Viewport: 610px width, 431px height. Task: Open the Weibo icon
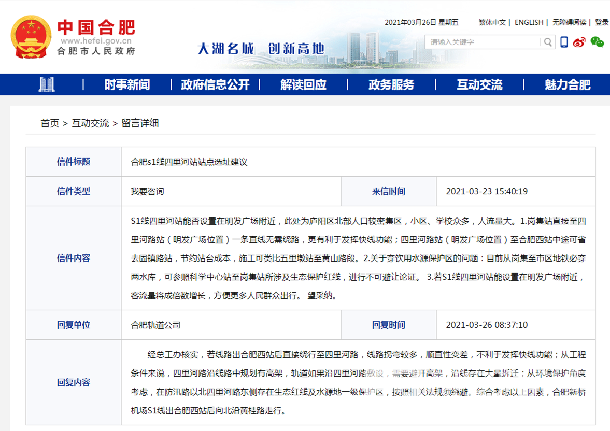(579, 42)
